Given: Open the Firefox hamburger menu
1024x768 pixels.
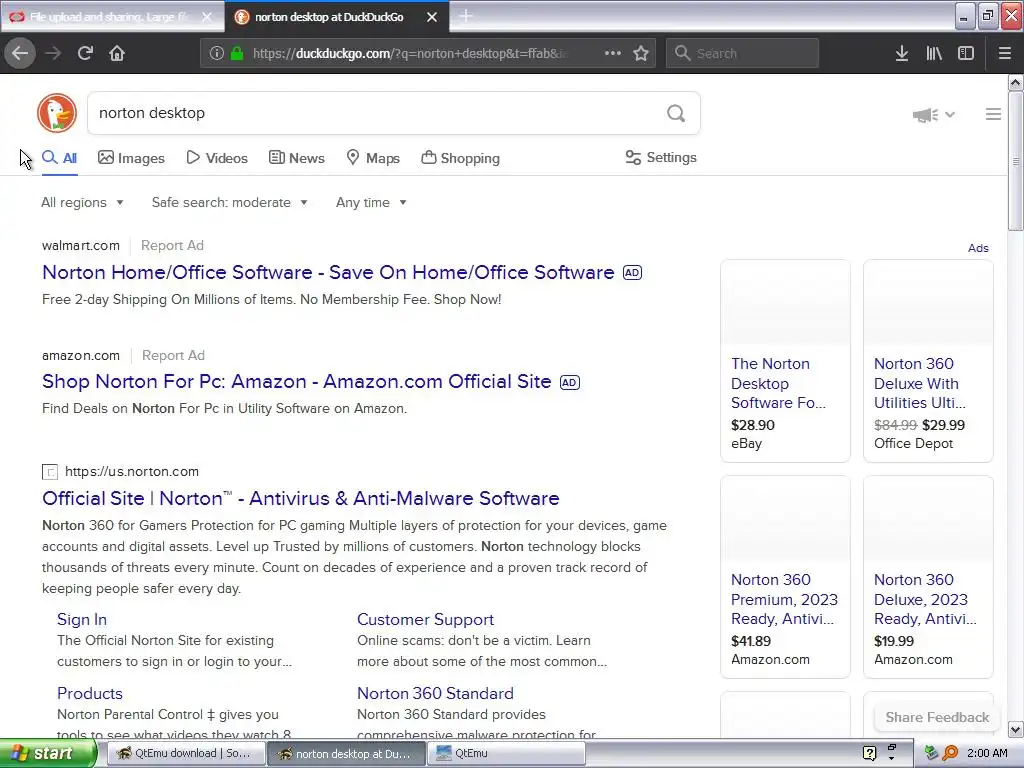Looking at the screenshot, I should pos(1005,53).
